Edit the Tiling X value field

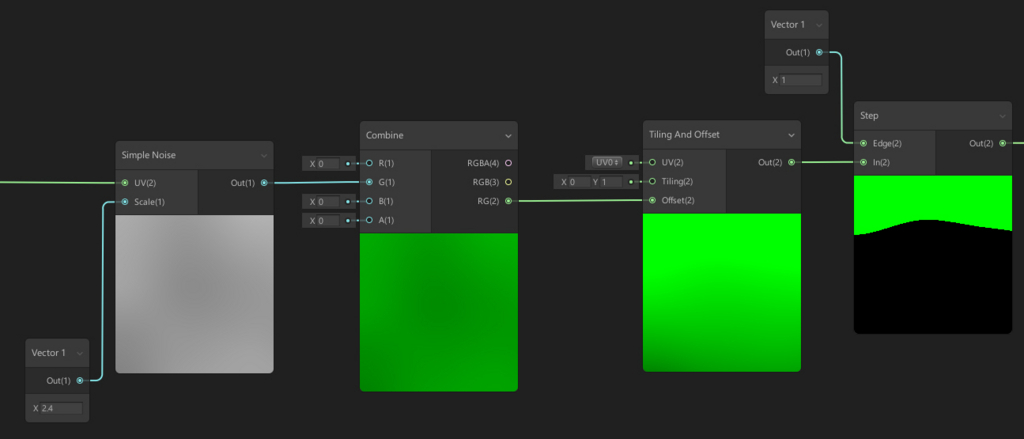click(579, 182)
